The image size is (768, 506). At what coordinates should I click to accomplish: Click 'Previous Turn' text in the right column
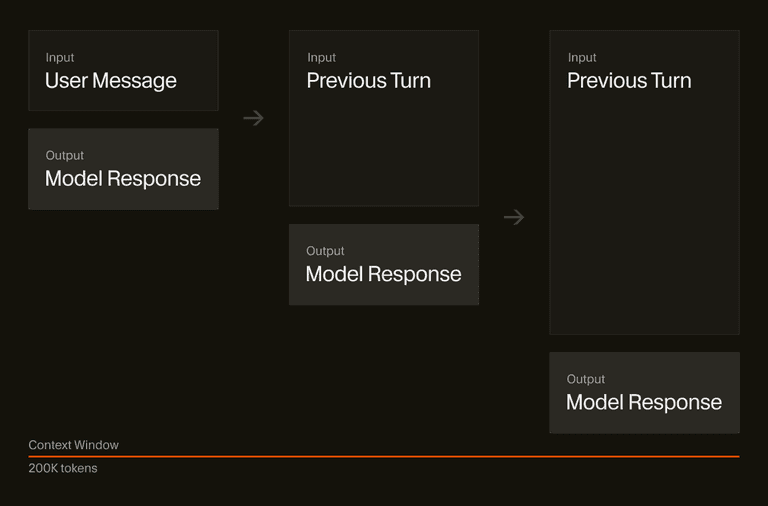click(629, 81)
